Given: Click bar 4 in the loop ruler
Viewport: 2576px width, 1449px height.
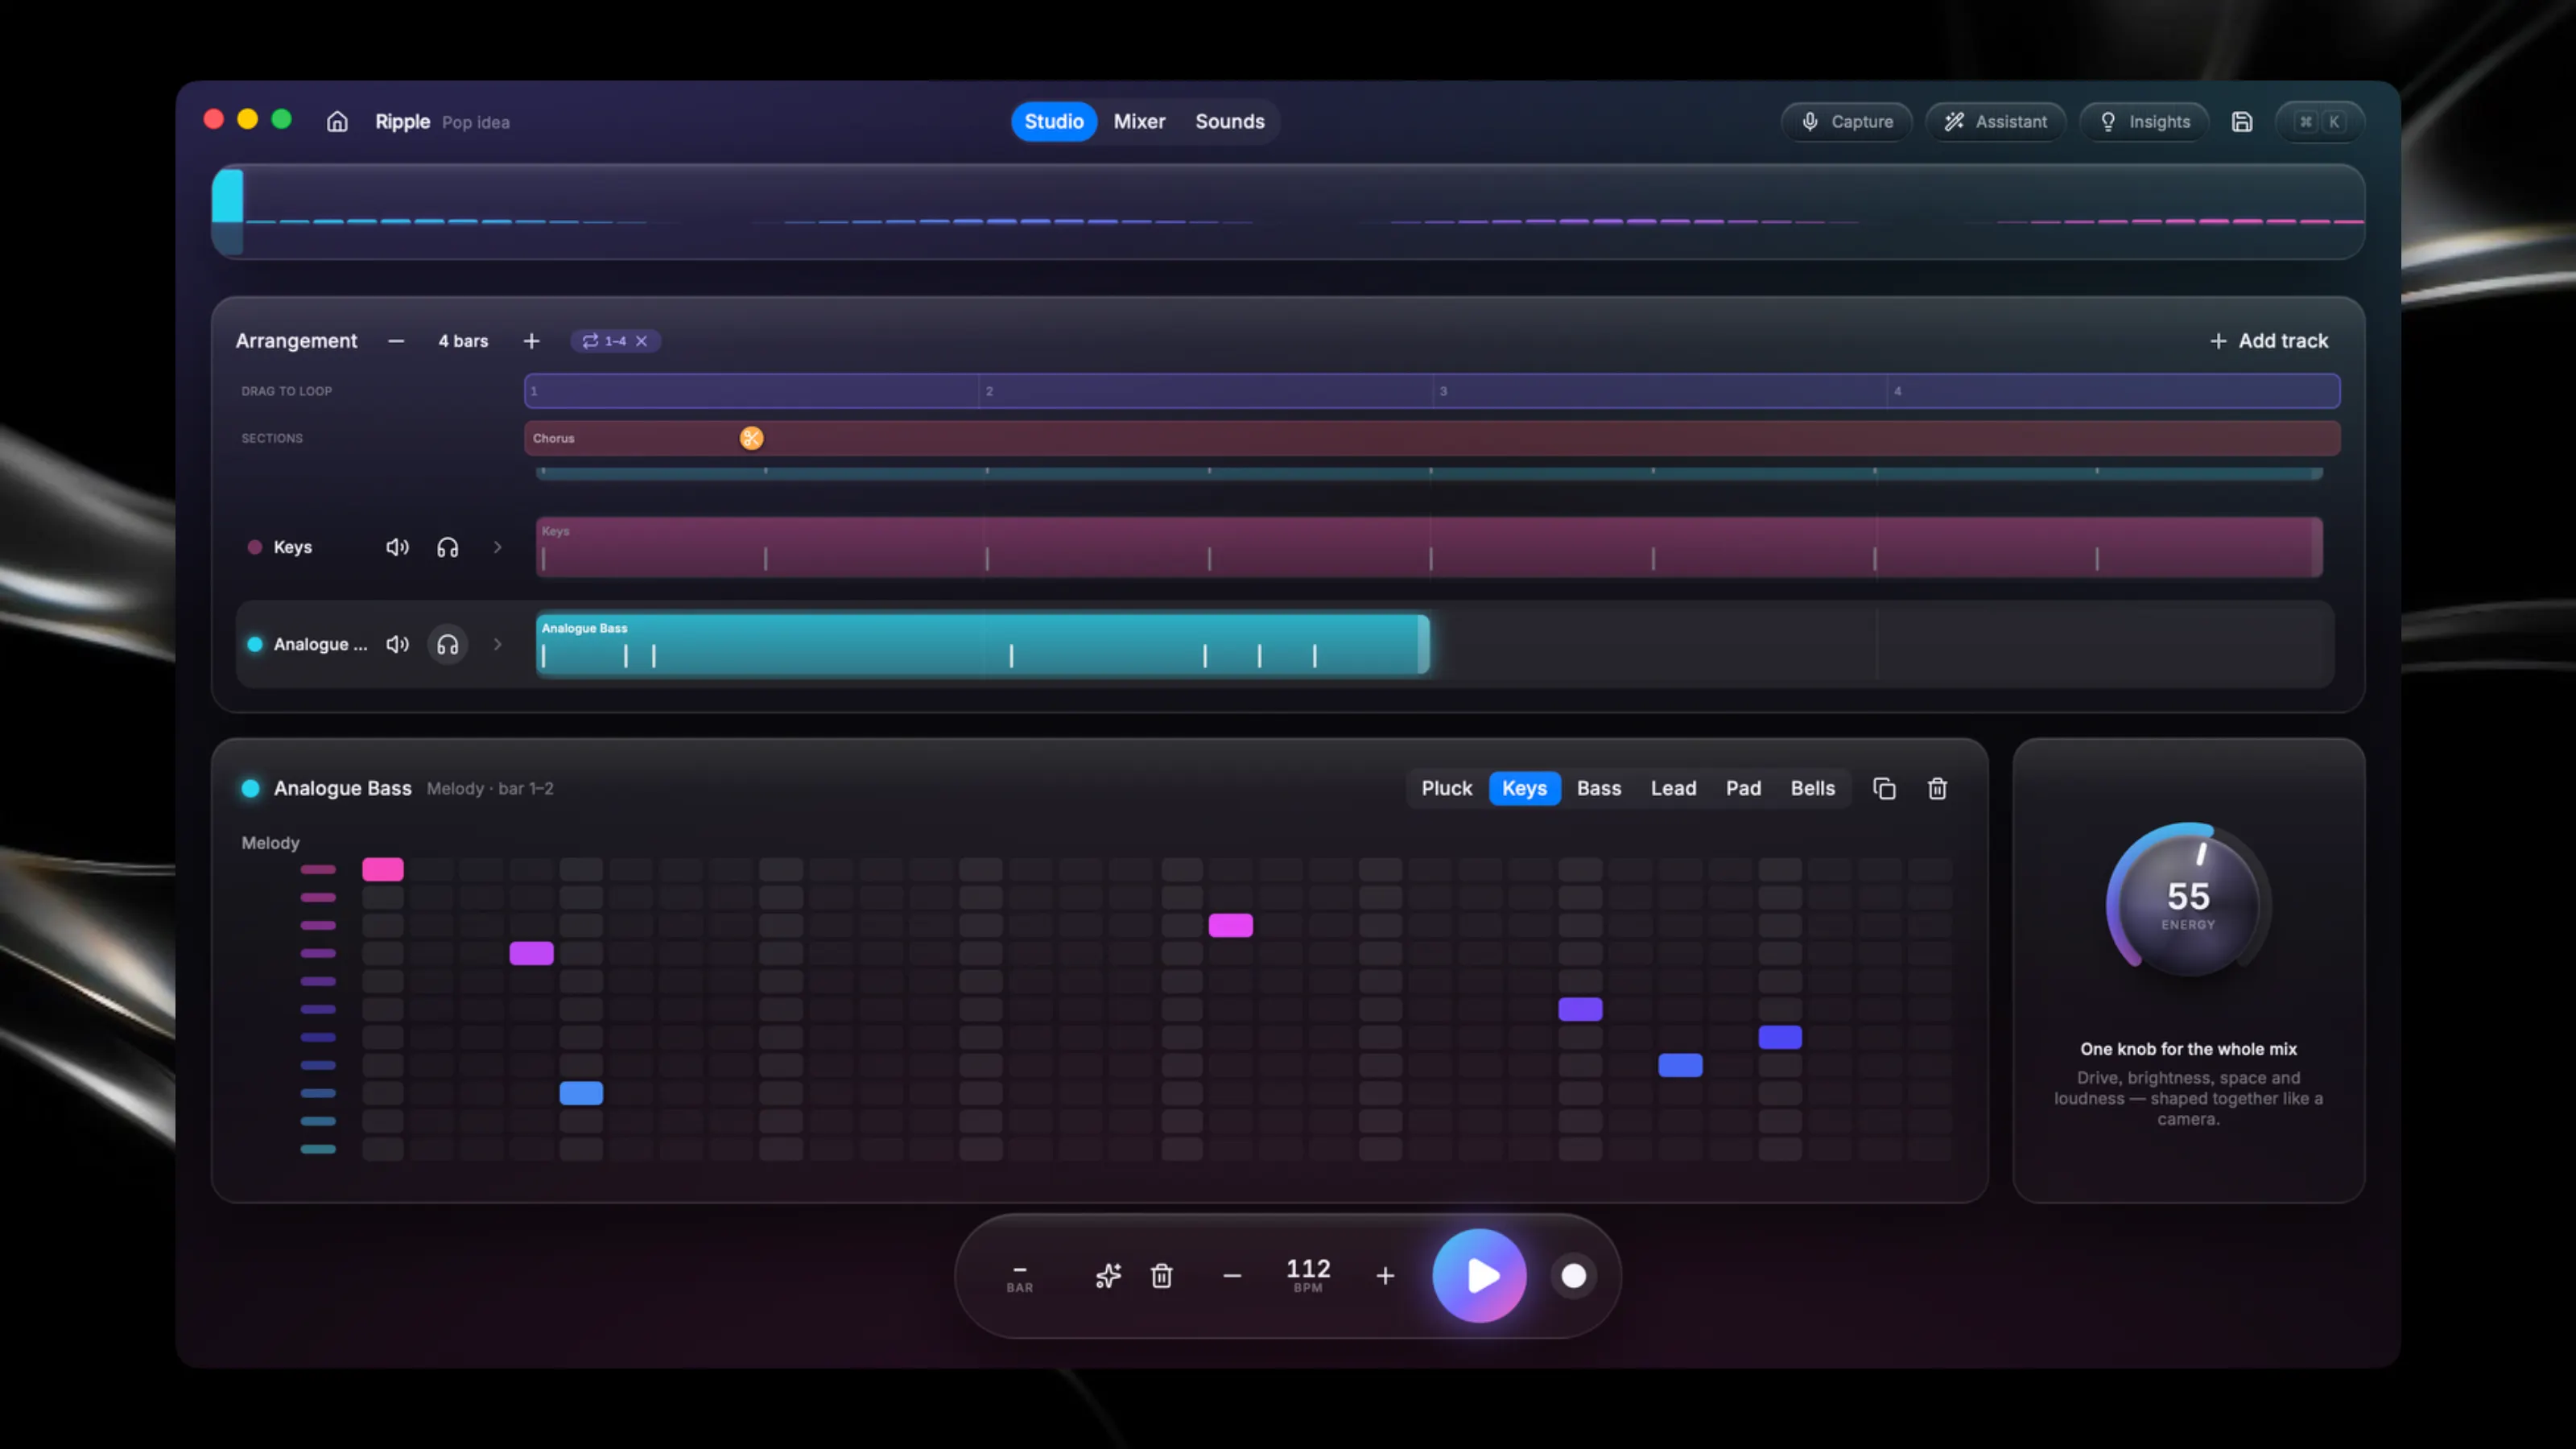Looking at the screenshot, I should [2113, 391].
